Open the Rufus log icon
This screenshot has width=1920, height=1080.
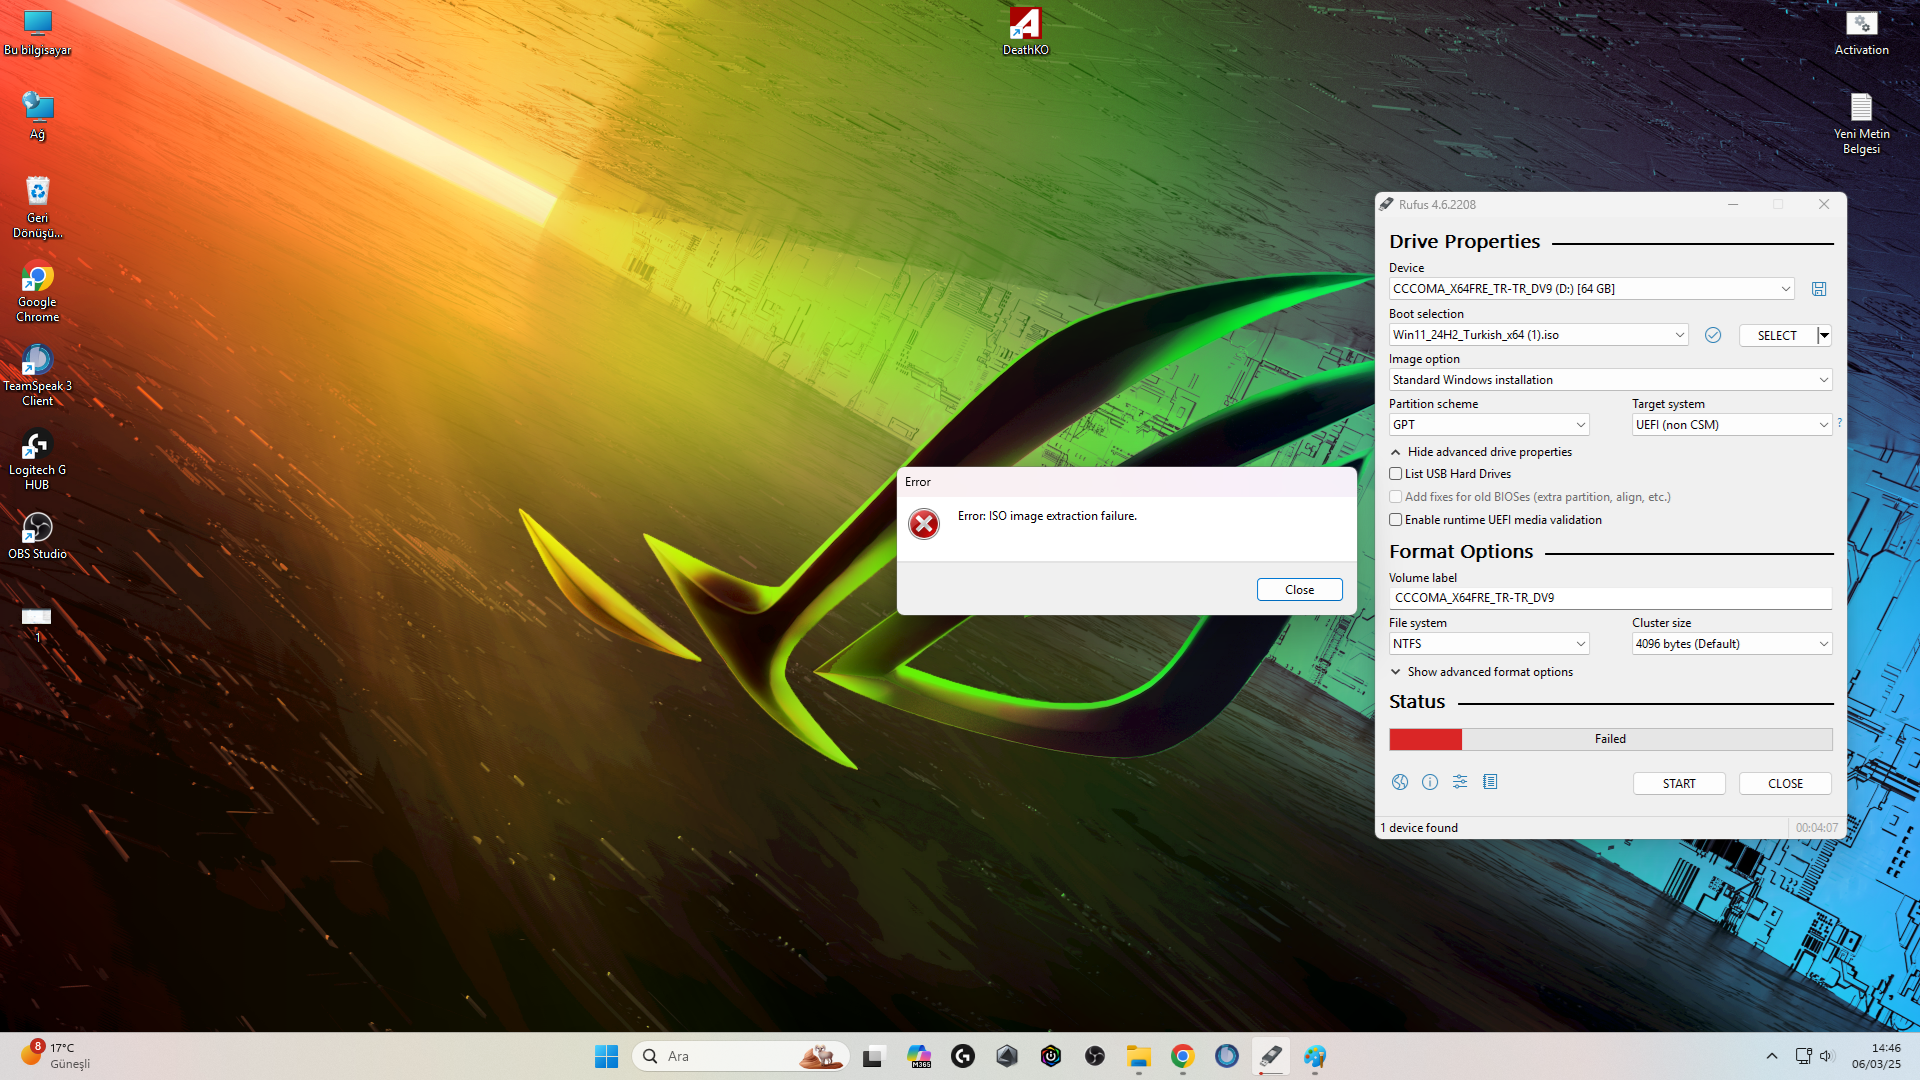[1490, 782]
